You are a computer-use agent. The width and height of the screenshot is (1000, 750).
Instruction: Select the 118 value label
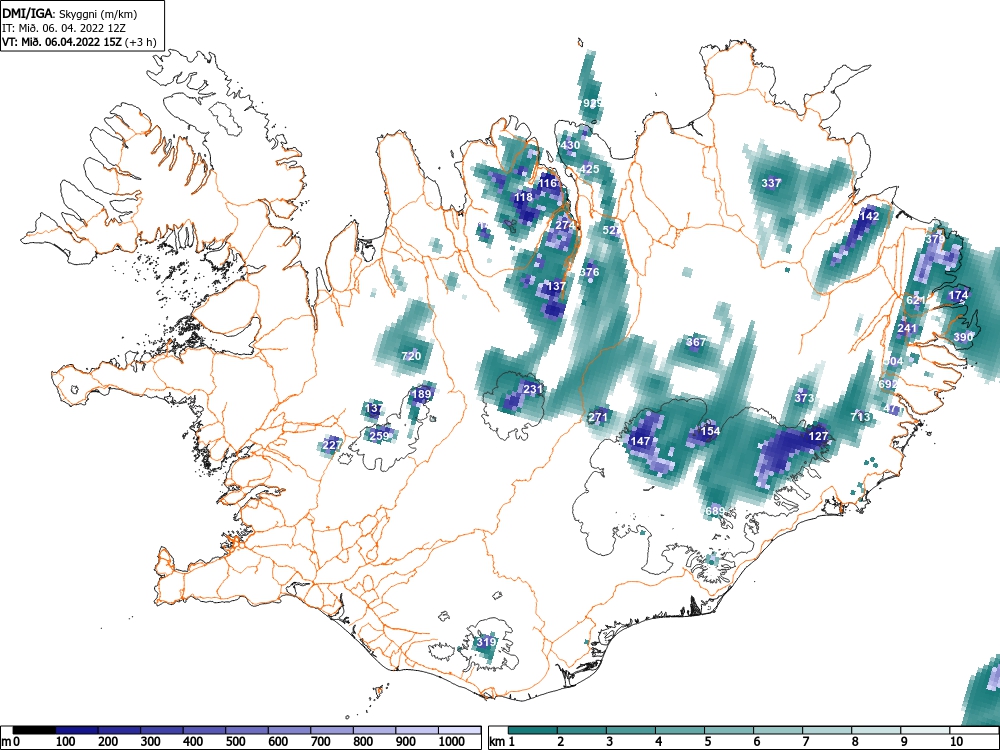[x=523, y=197]
